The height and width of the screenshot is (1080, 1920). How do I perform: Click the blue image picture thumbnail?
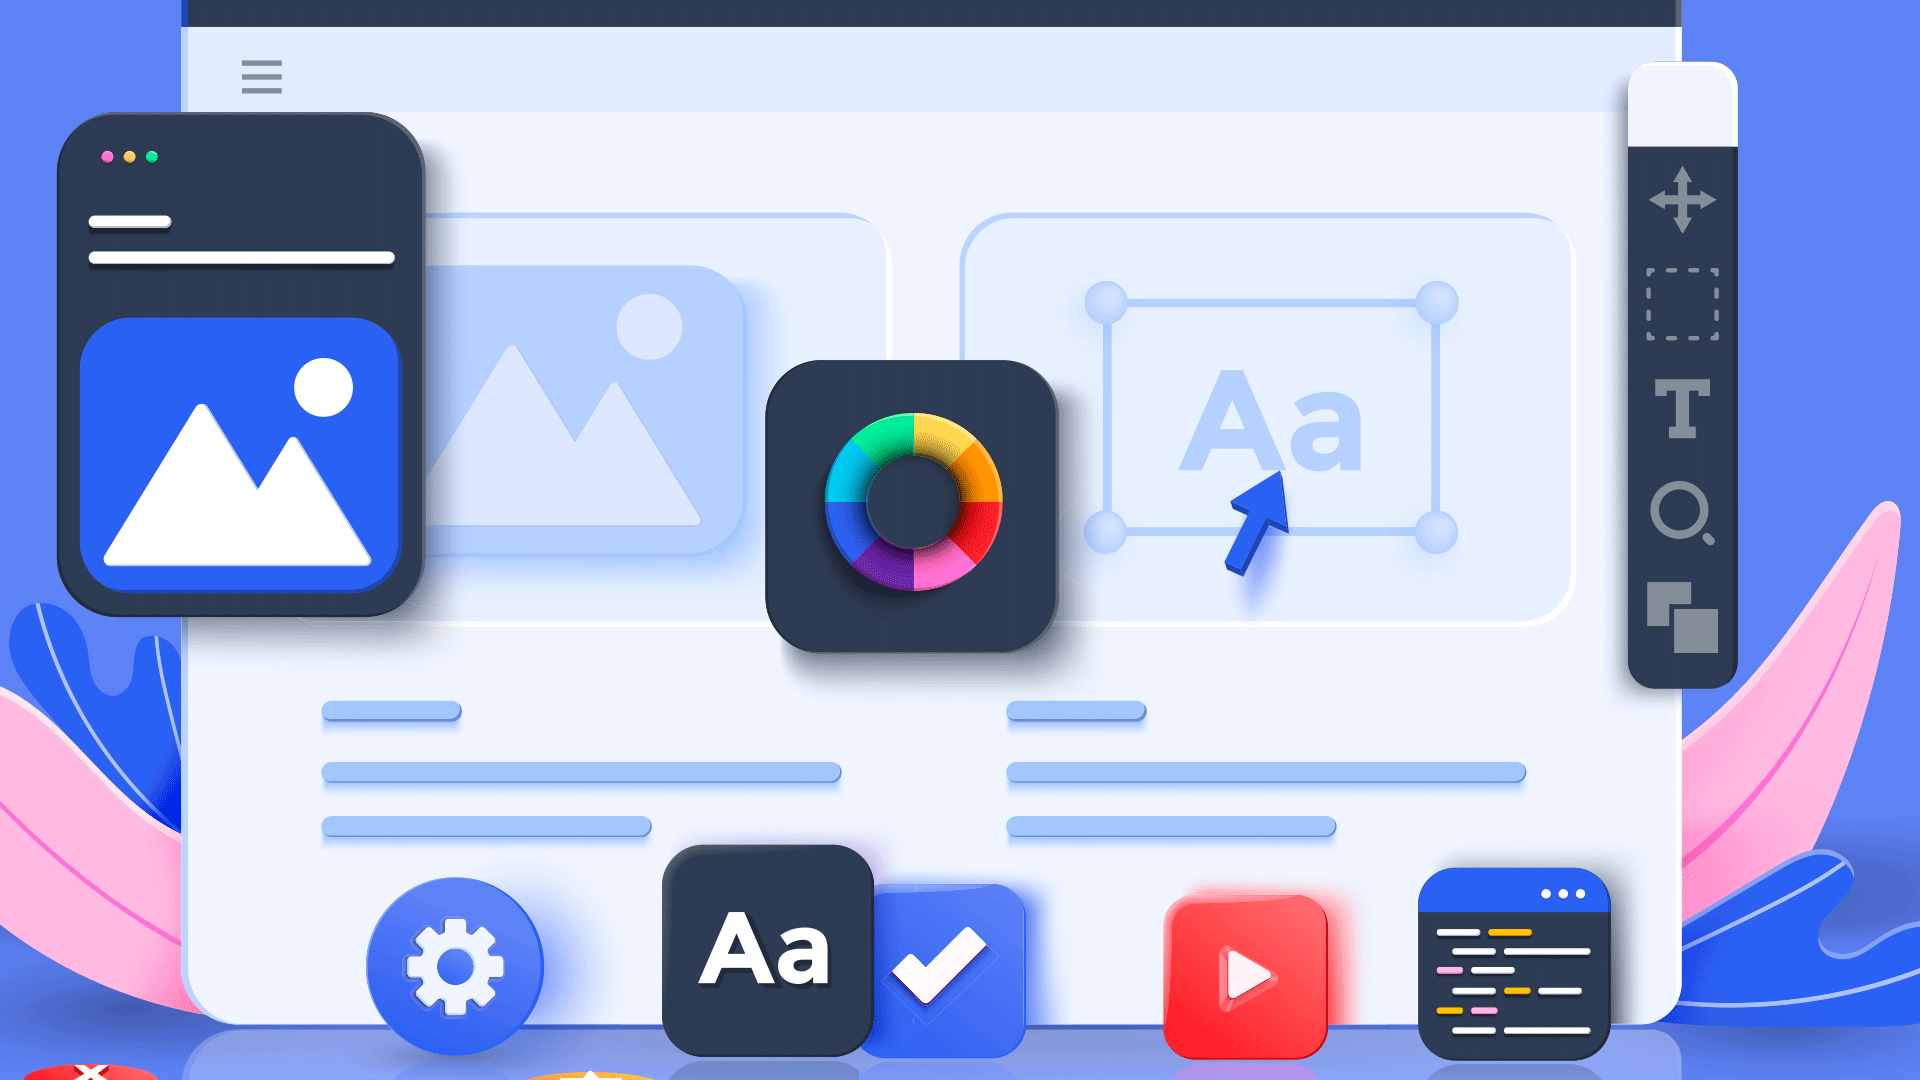[x=239, y=455]
